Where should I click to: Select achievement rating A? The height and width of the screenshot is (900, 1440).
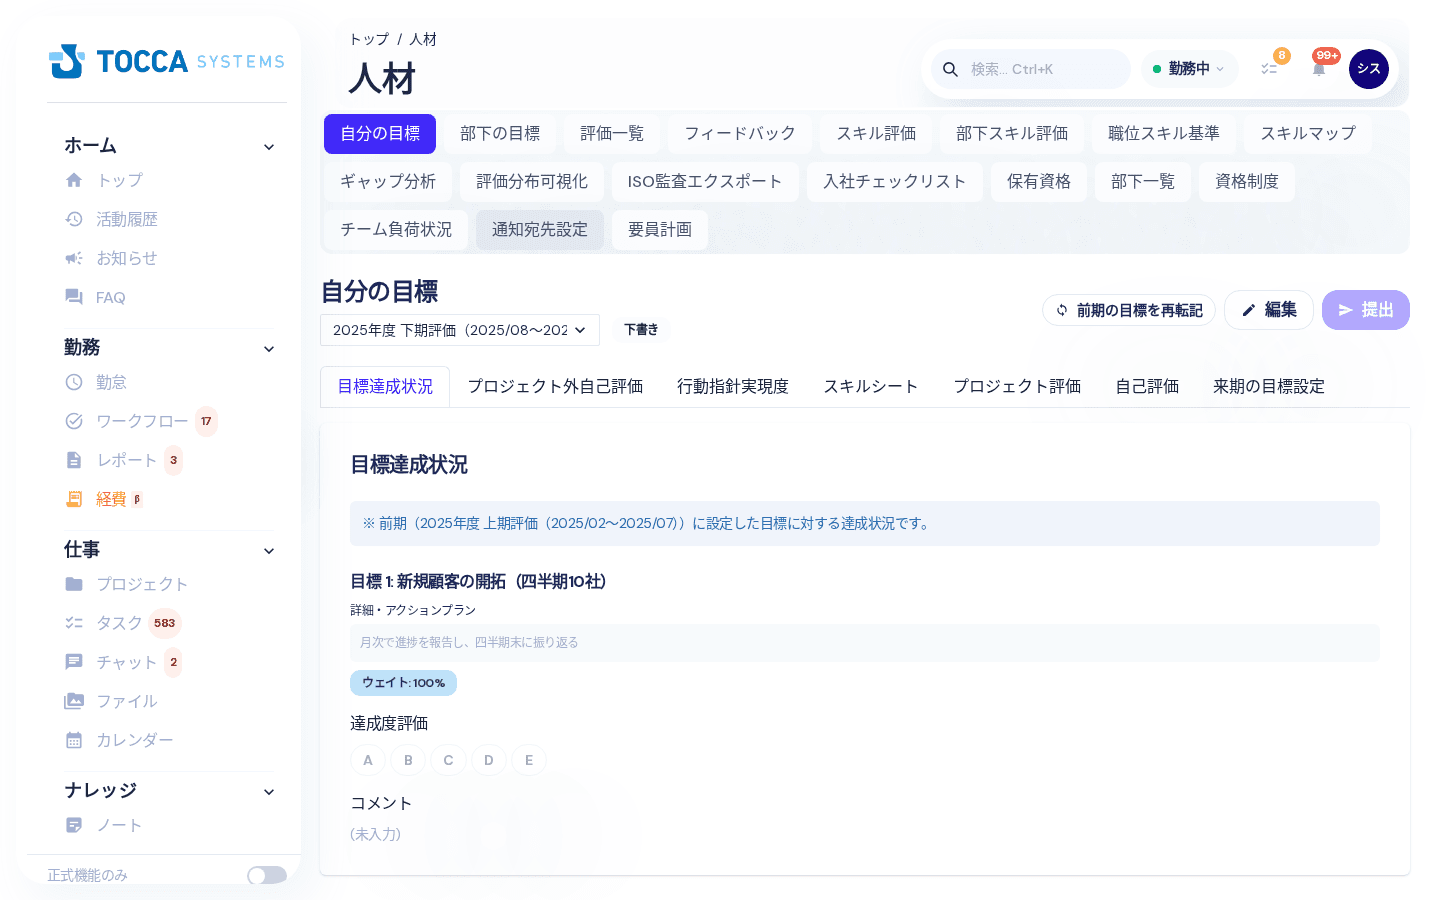tap(368, 760)
